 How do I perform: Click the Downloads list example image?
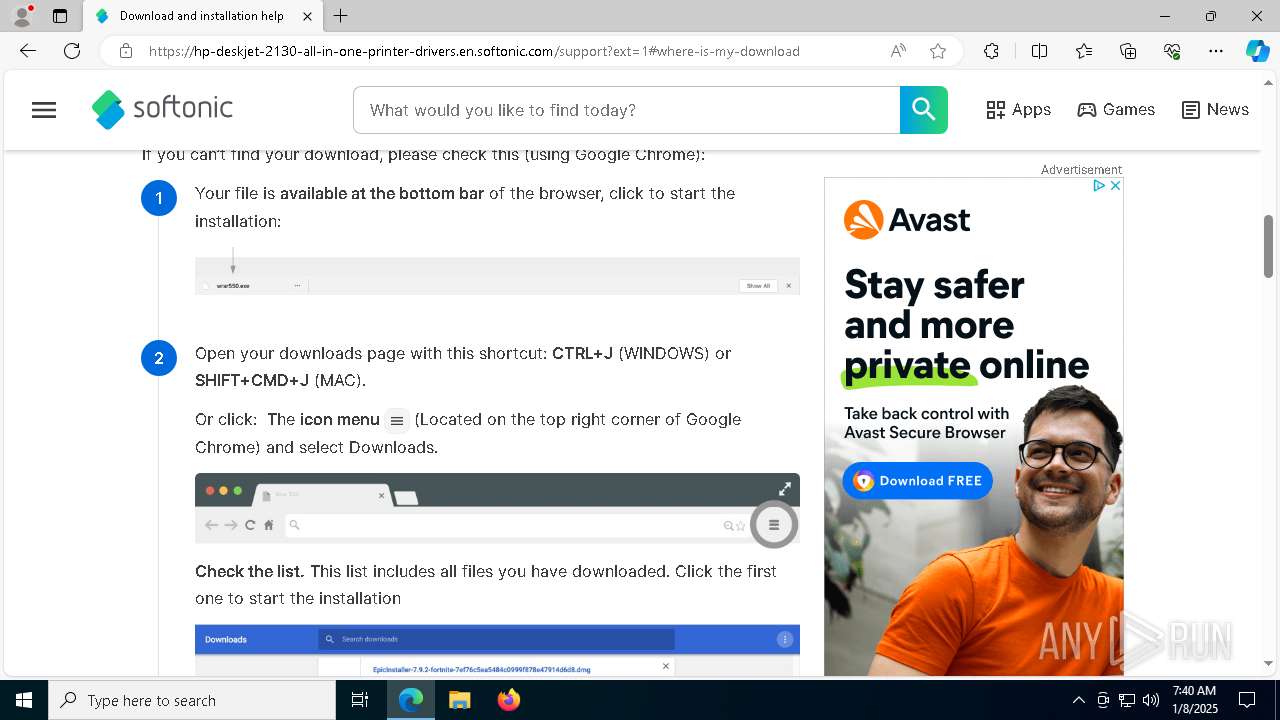point(497,650)
